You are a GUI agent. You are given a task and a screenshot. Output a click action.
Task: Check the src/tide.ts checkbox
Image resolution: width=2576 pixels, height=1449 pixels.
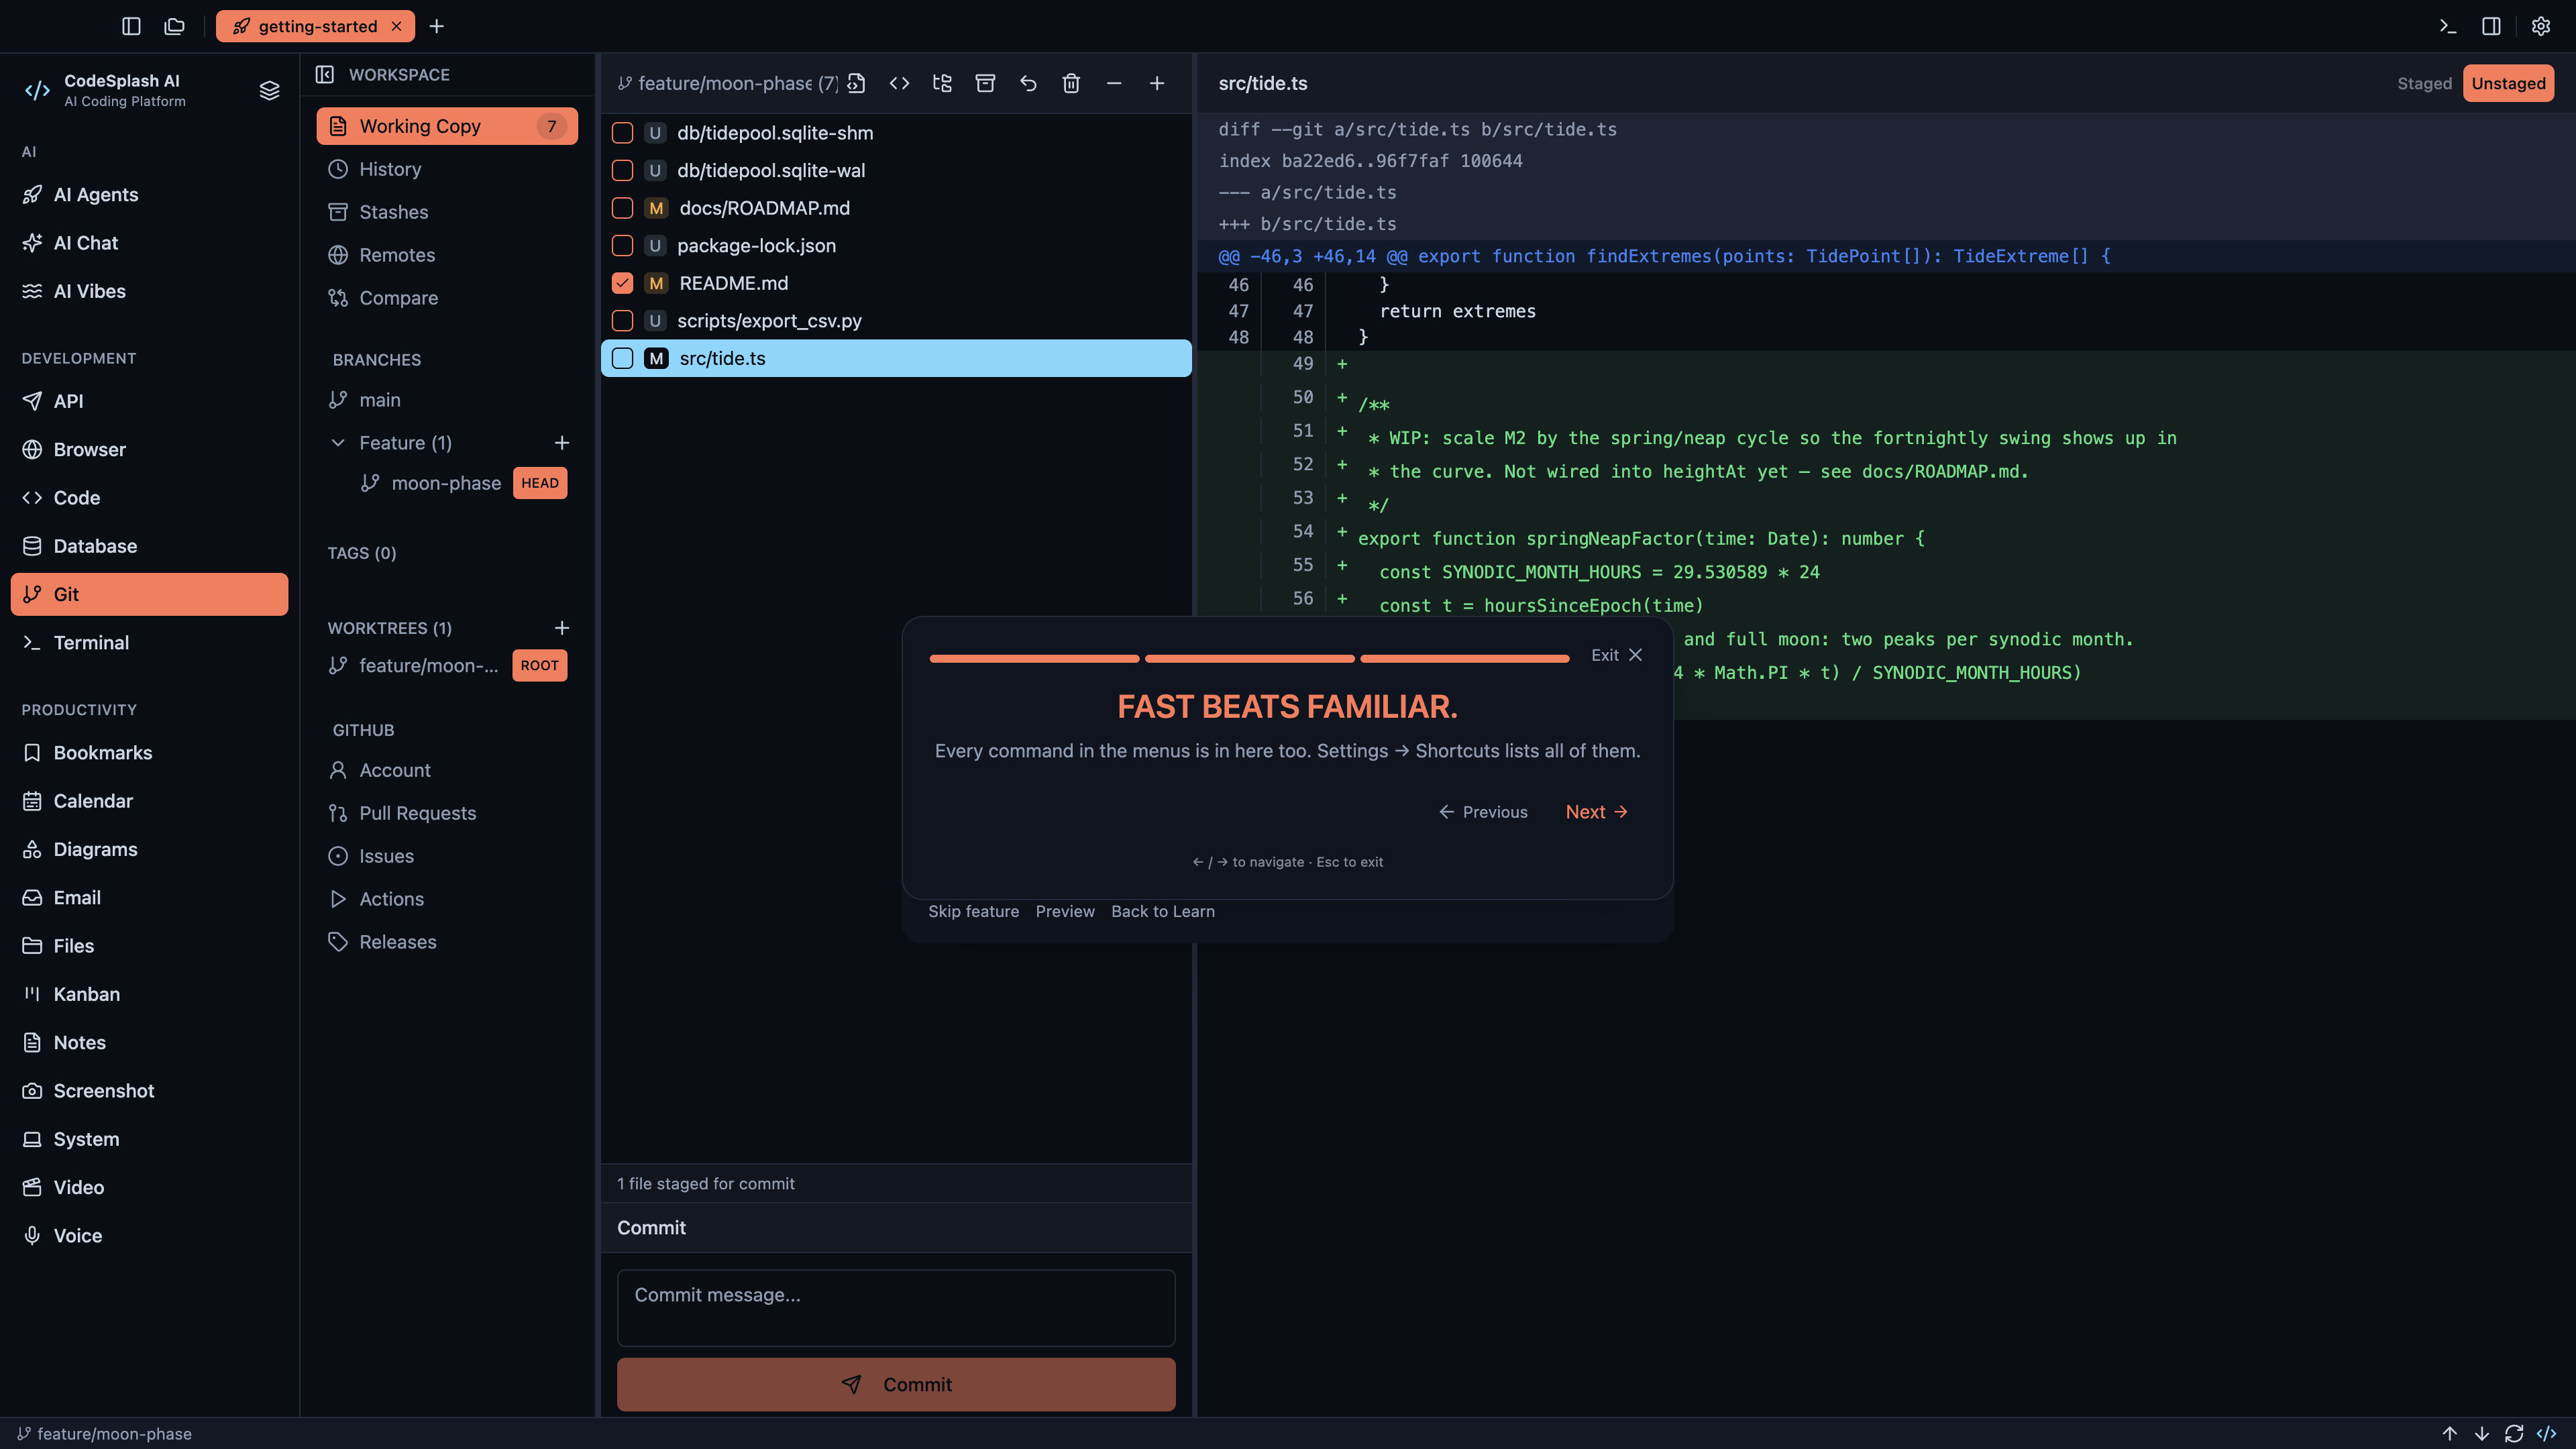point(622,358)
